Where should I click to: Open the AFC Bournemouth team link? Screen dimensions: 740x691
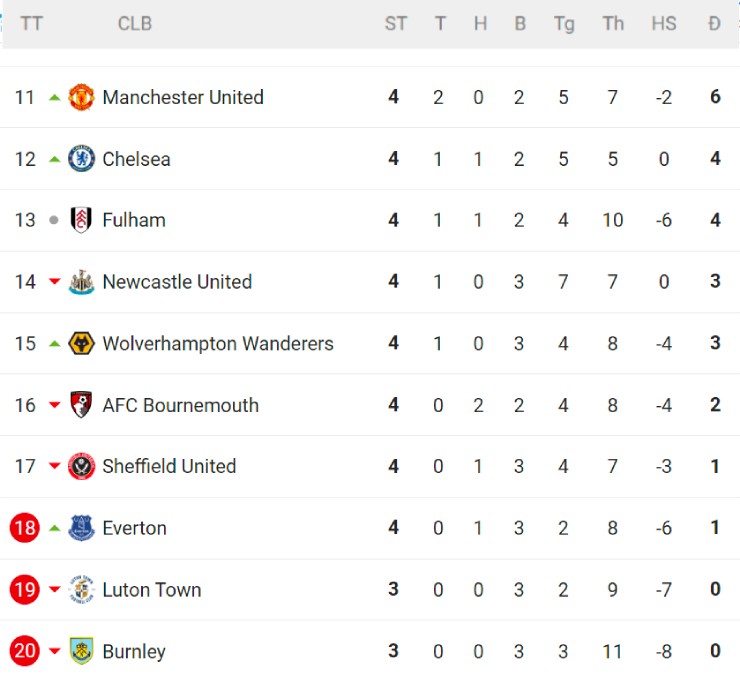click(180, 405)
